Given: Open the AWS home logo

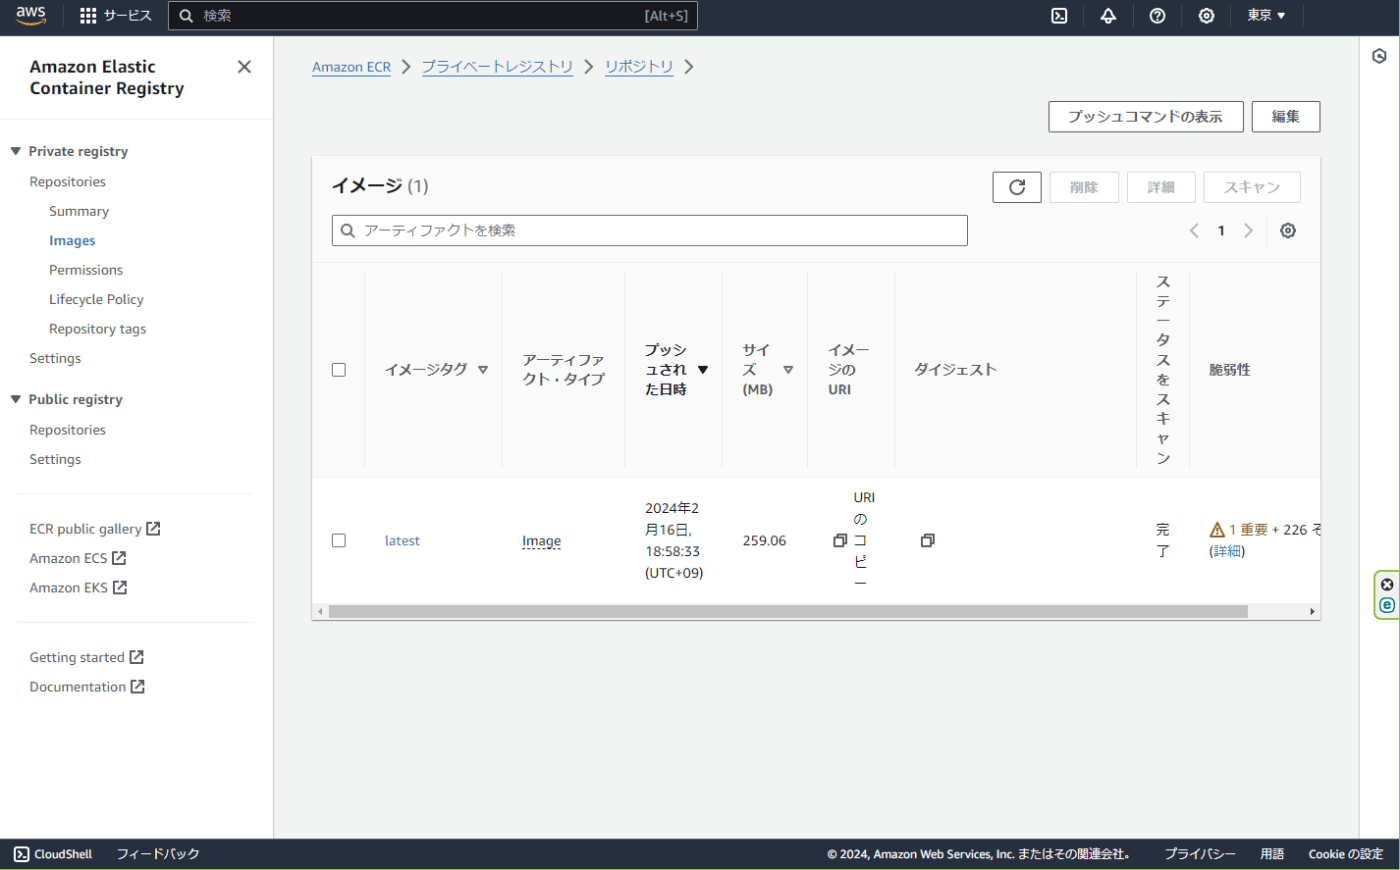Looking at the screenshot, I should (x=31, y=16).
